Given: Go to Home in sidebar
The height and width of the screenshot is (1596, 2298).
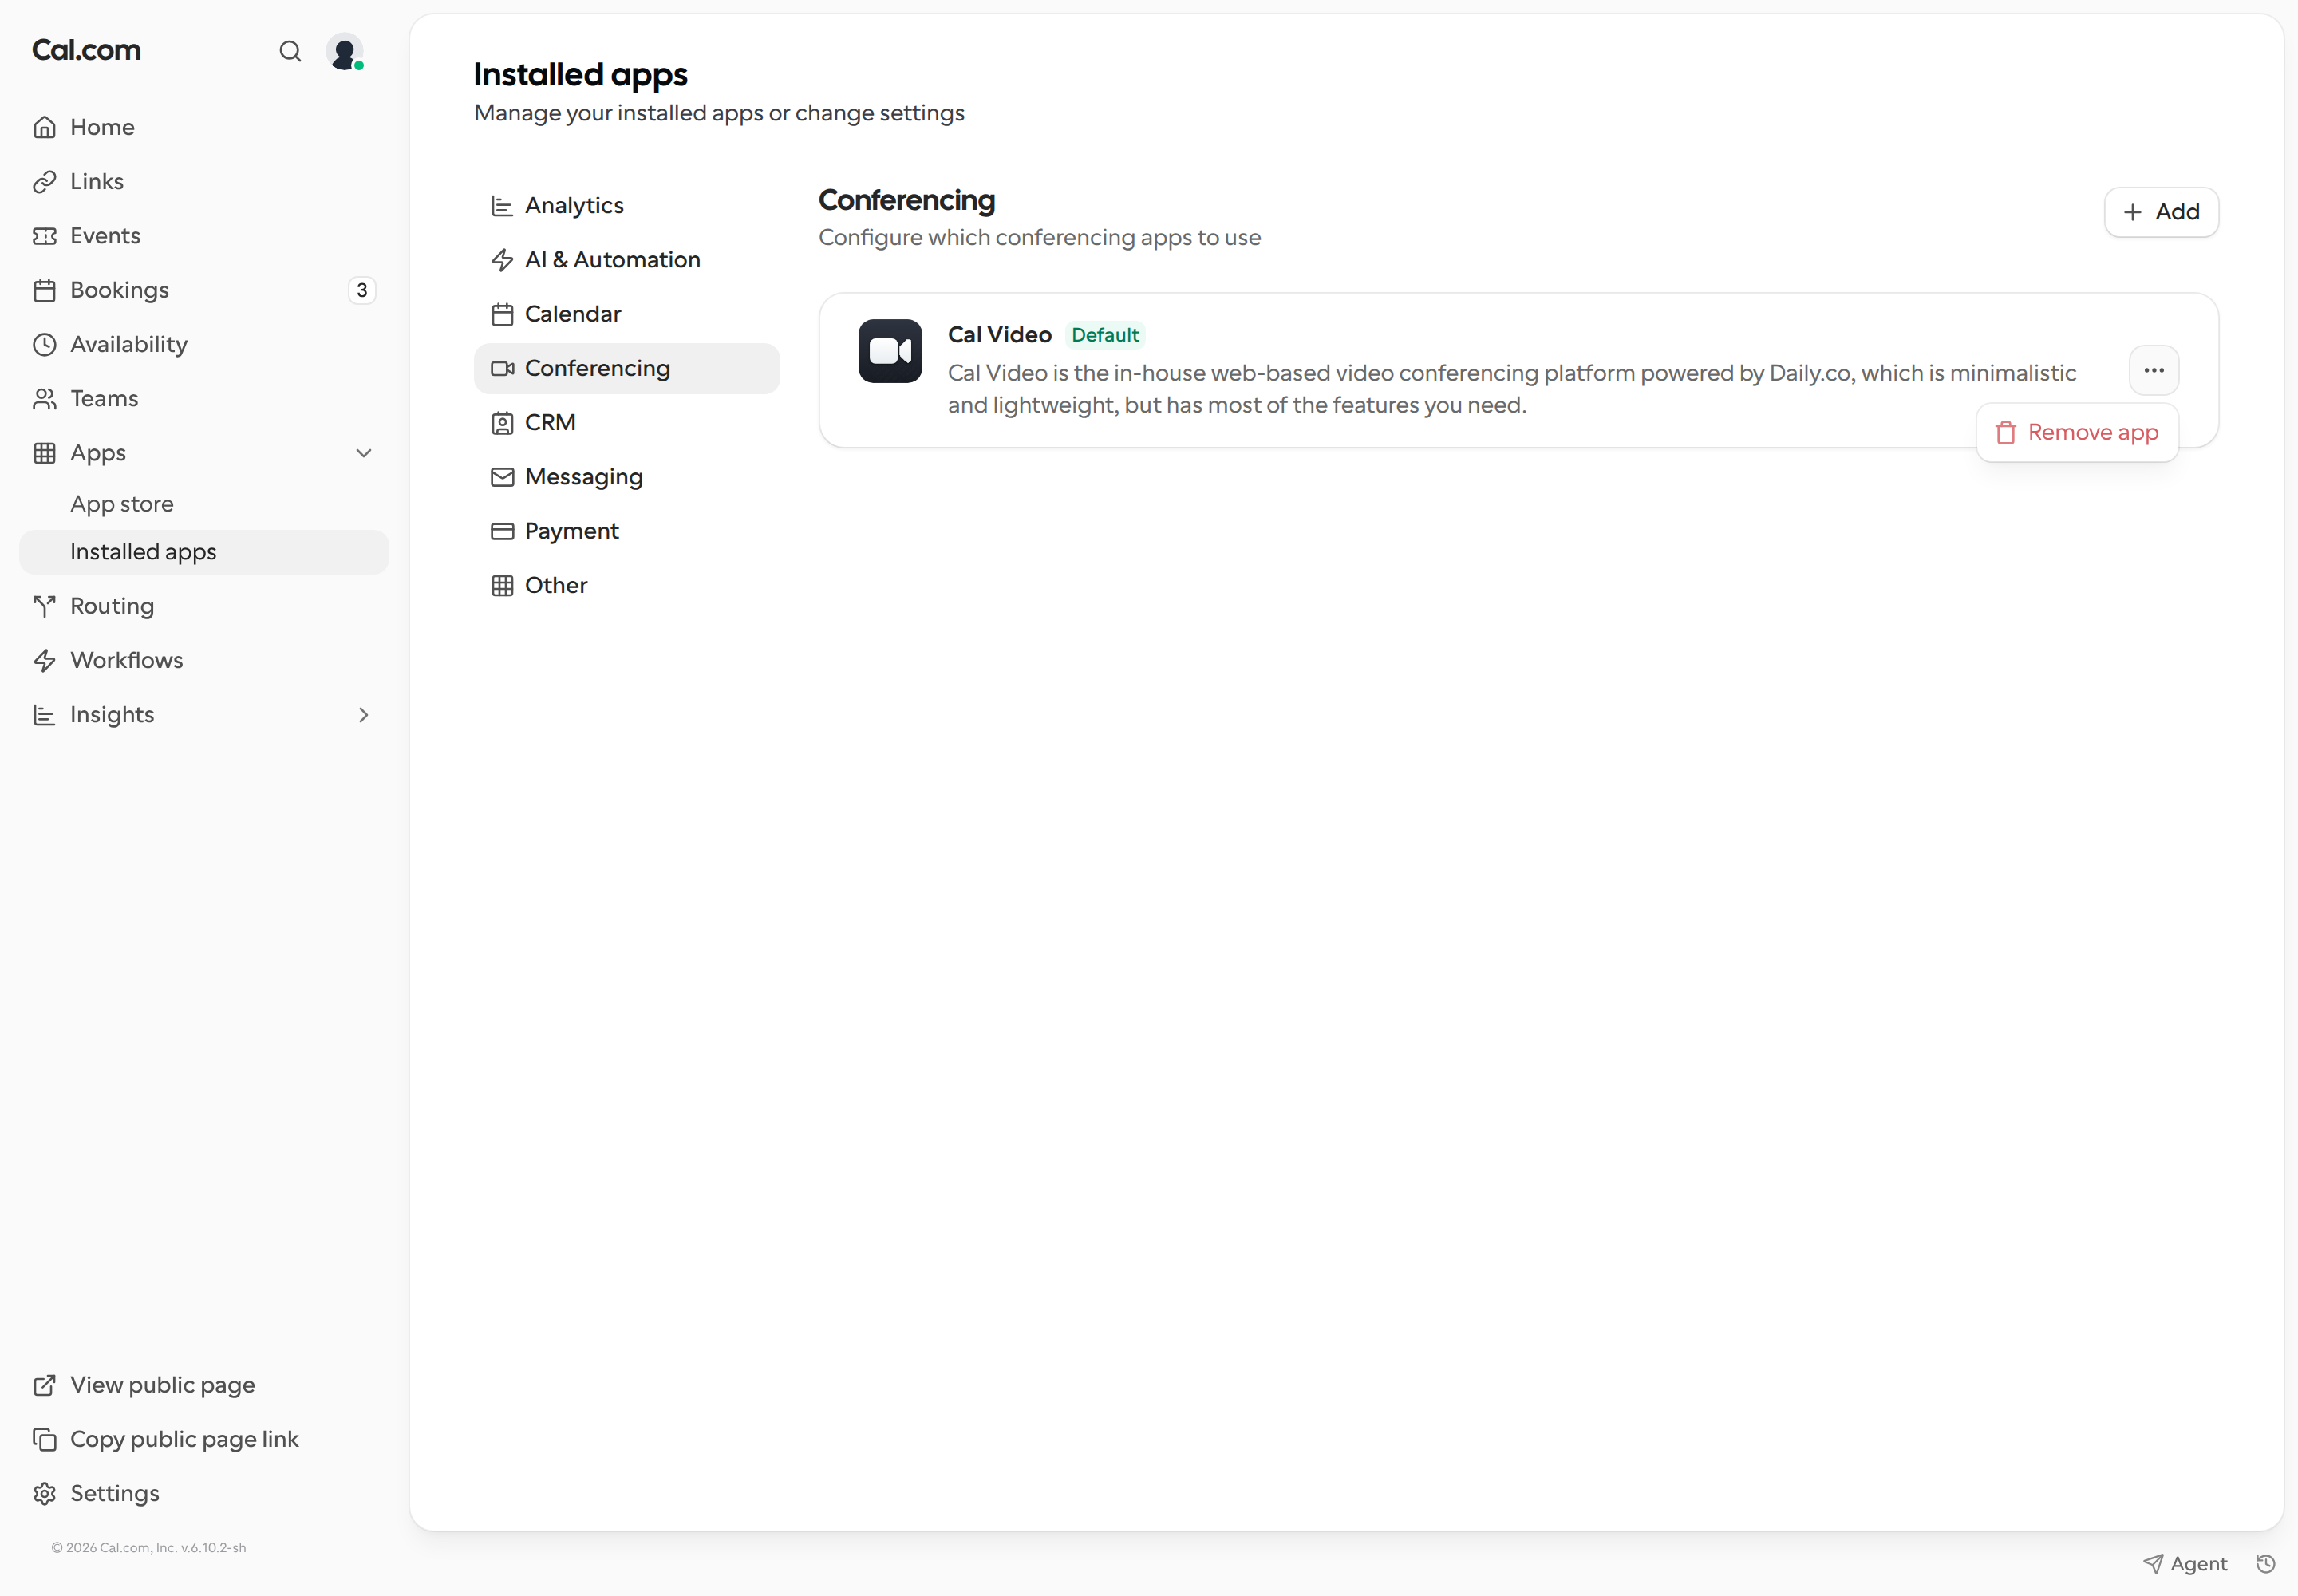Looking at the screenshot, I should (x=204, y=127).
